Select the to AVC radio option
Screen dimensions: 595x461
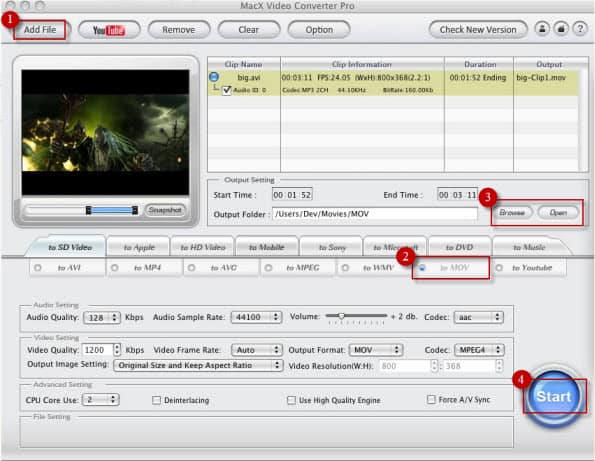pyautogui.click(x=192, y=268)
